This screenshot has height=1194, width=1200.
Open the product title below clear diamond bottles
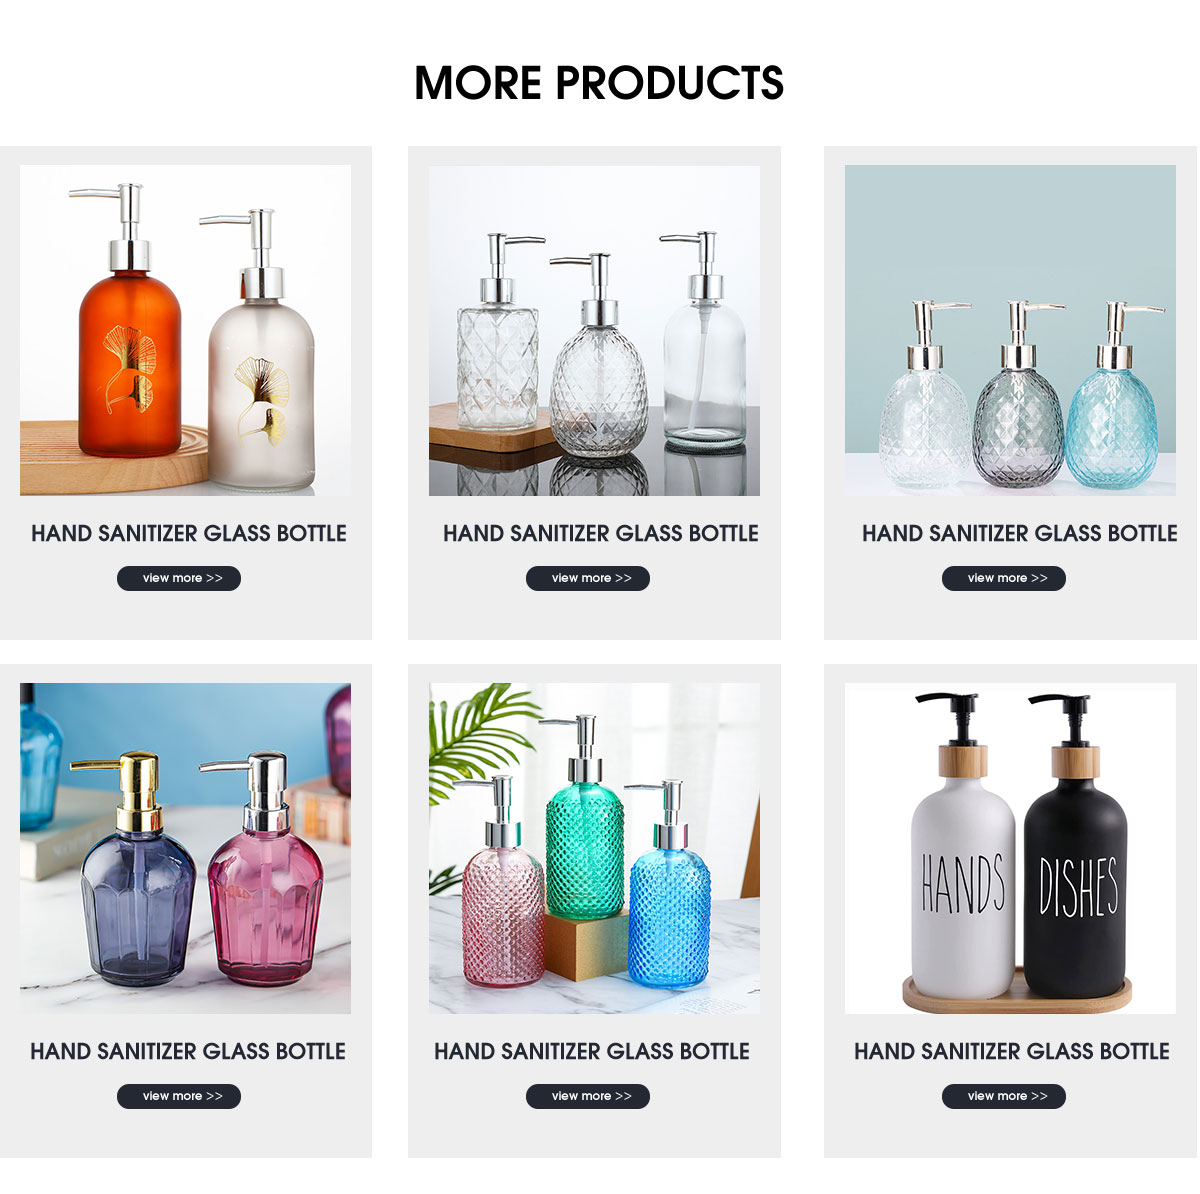[x=601, y=533]
